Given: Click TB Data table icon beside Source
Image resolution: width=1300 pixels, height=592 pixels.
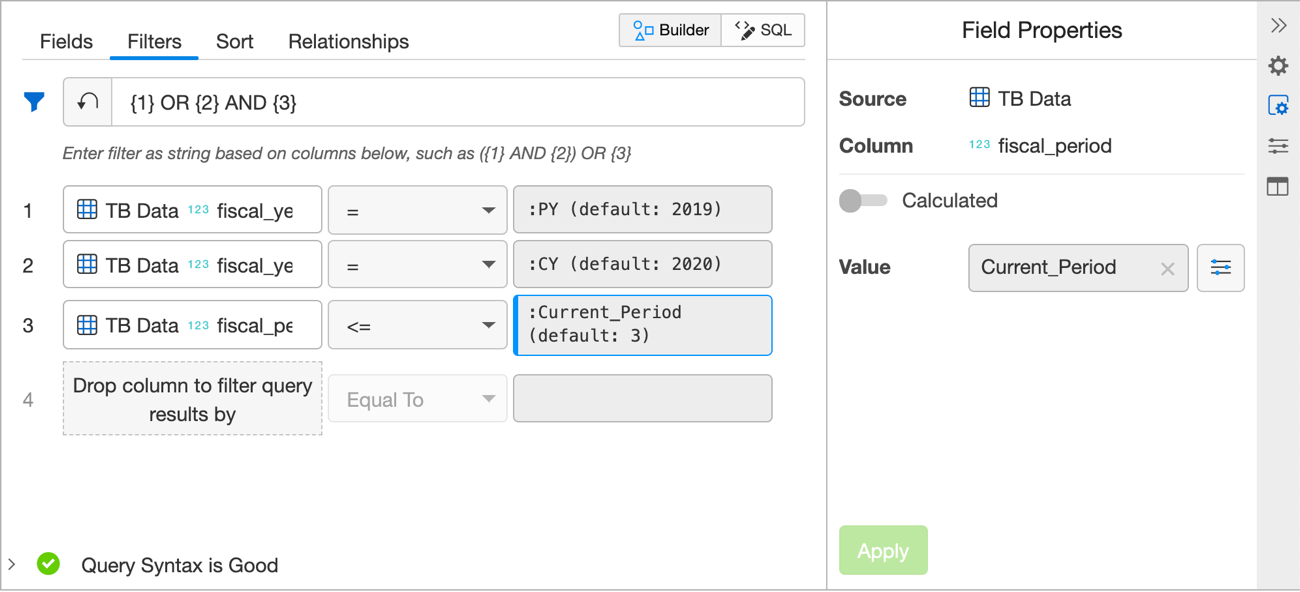Looking at the screenshot, I should (x=979, y=97).
